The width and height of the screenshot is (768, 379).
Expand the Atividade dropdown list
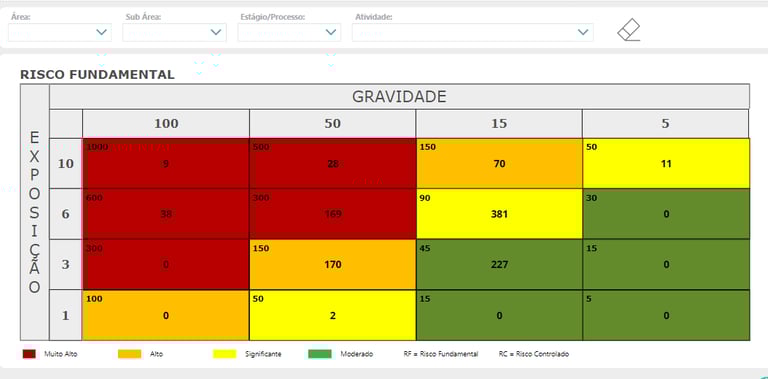pyautogui.click(x=473, y=32)
